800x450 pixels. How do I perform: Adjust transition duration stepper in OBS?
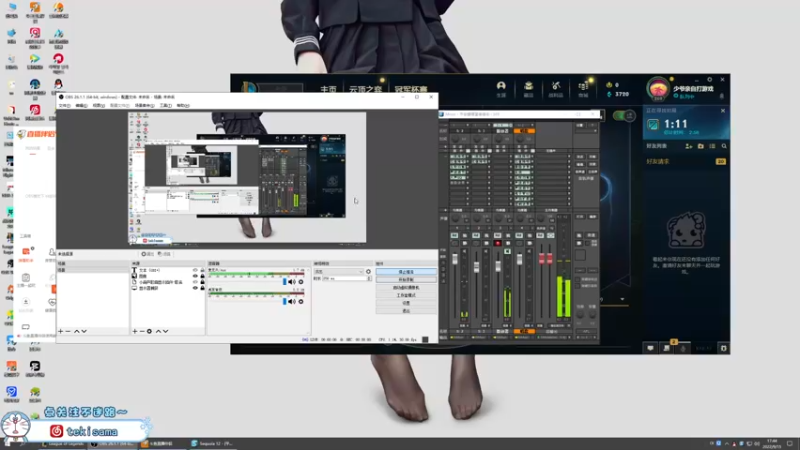pos(369,279)
